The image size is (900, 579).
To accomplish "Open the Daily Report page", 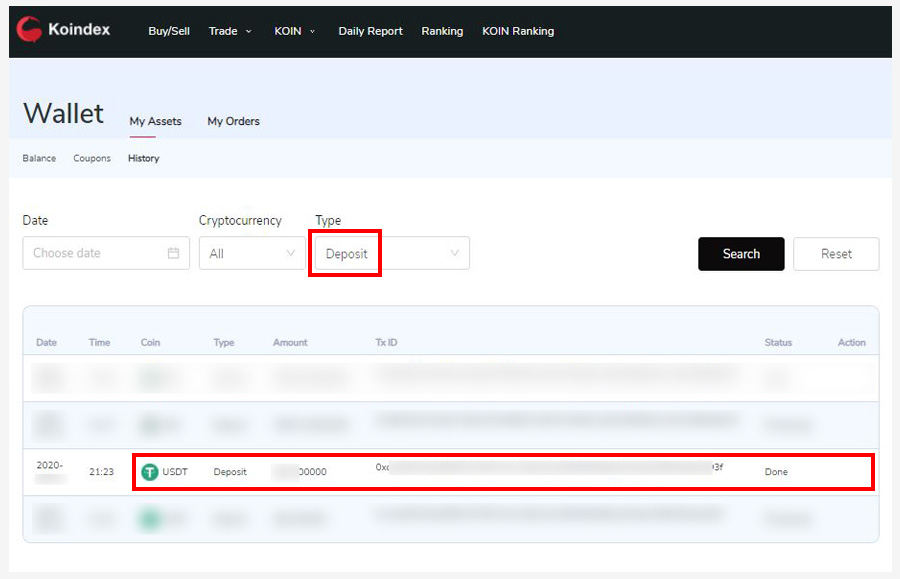I will [370, 31].
